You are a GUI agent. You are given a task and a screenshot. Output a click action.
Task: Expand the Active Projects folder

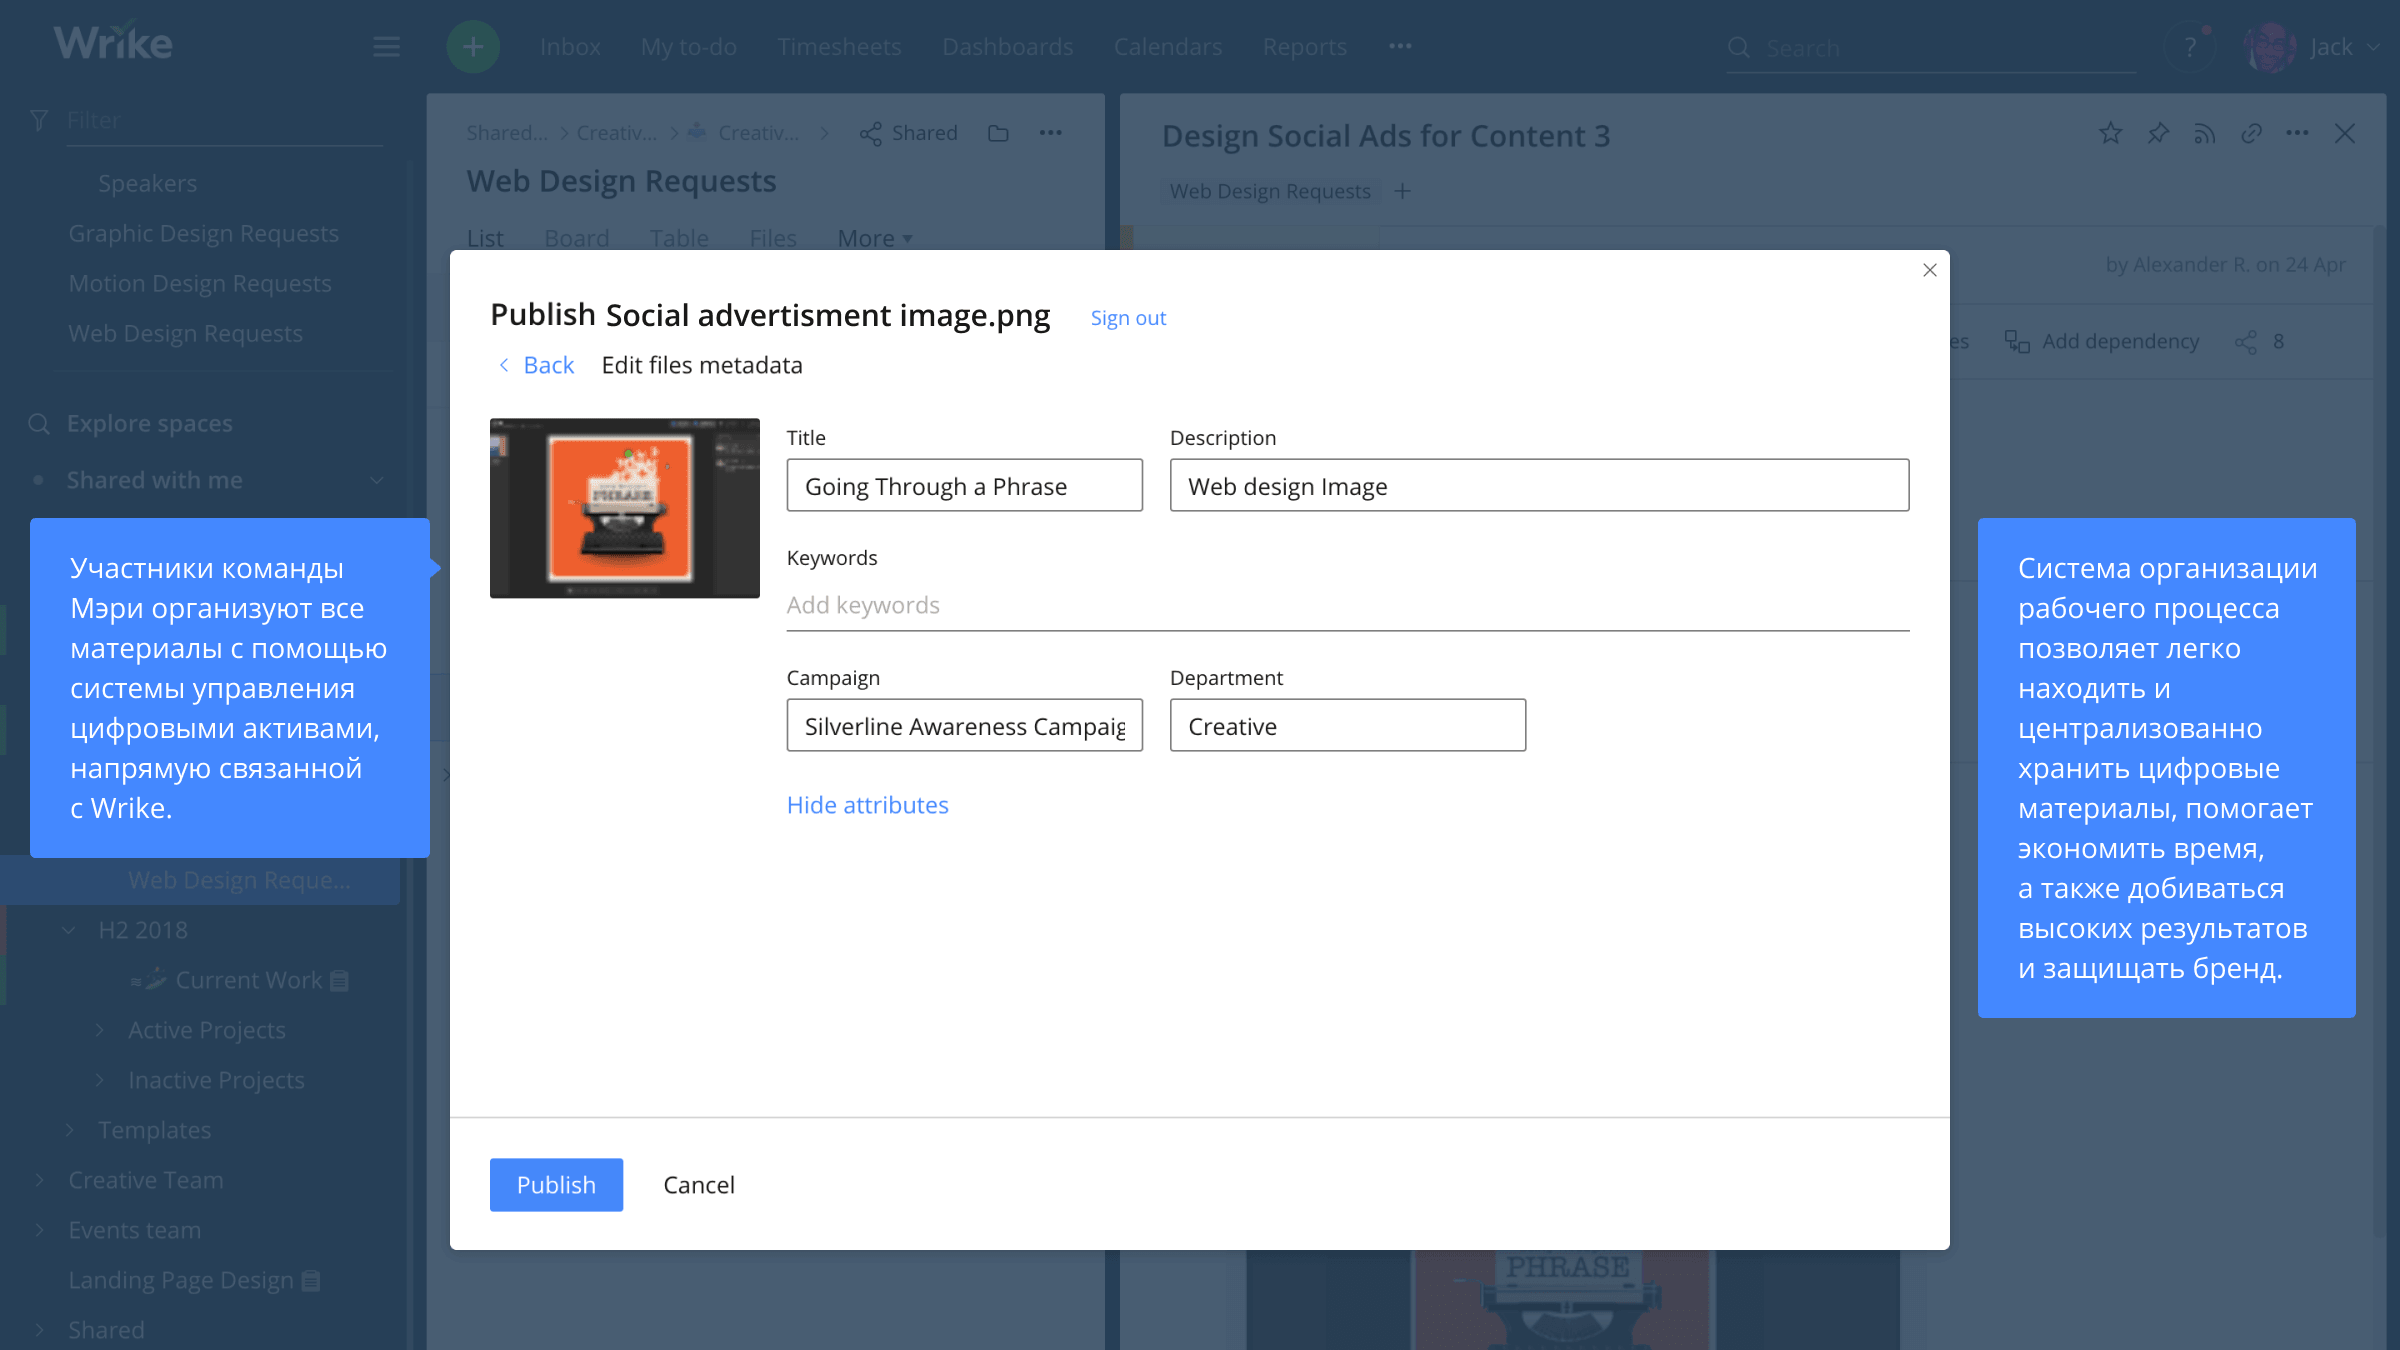100,1030
